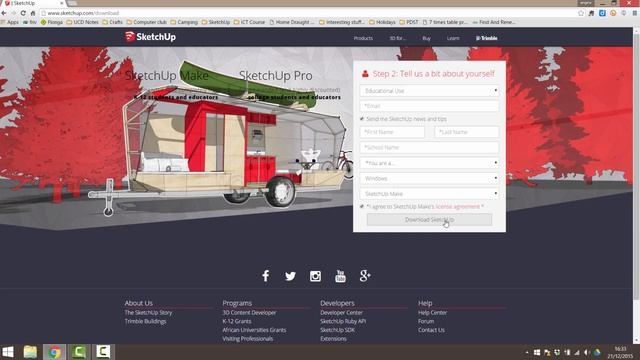Click the Email input field
Screen dimensions: 640x360
[429, 106]
